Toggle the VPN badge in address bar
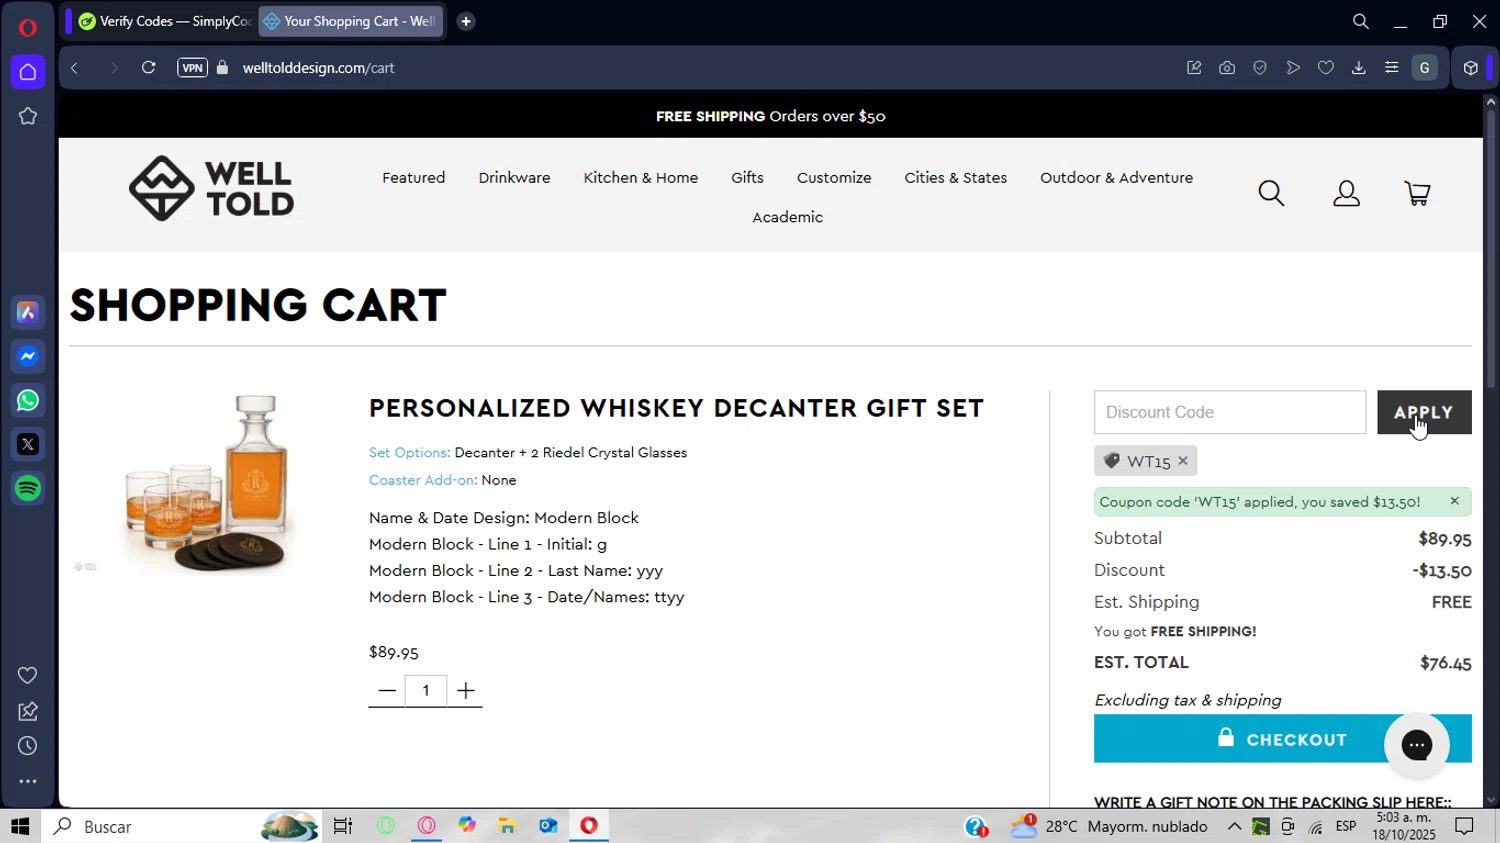Viewport: 1500px width, 843px height. [x=192, y=68]
